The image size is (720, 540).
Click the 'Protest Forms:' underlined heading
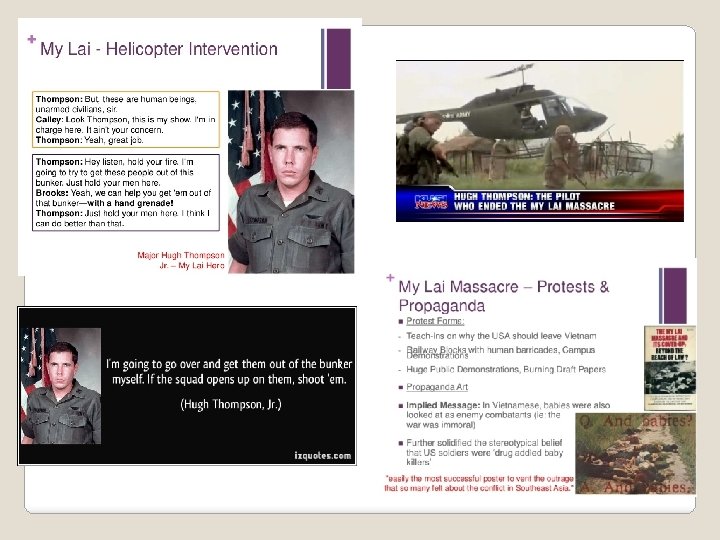click(435, 321)
